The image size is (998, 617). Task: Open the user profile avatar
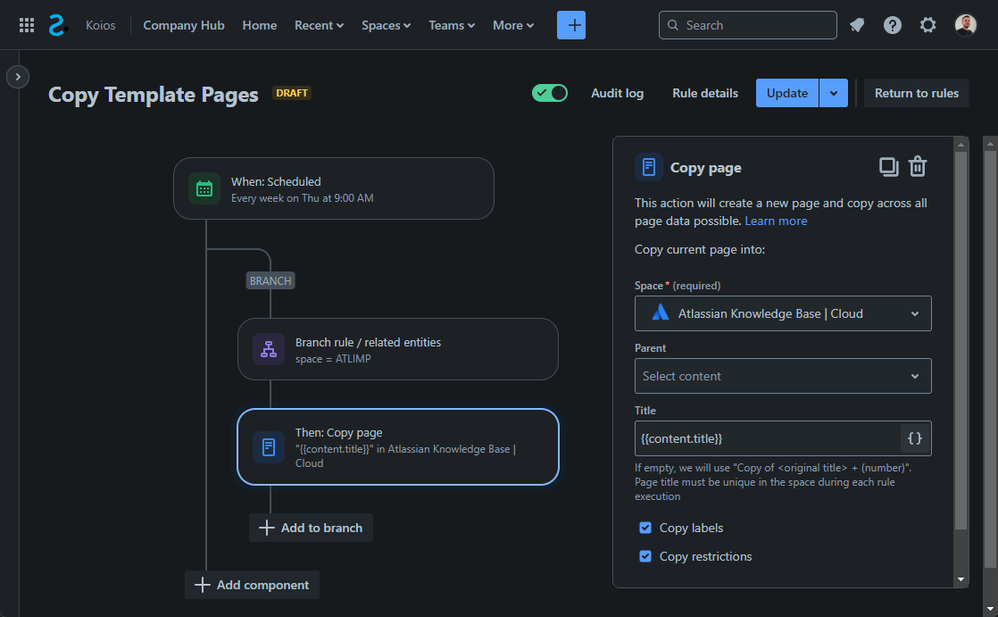(966, 25)
